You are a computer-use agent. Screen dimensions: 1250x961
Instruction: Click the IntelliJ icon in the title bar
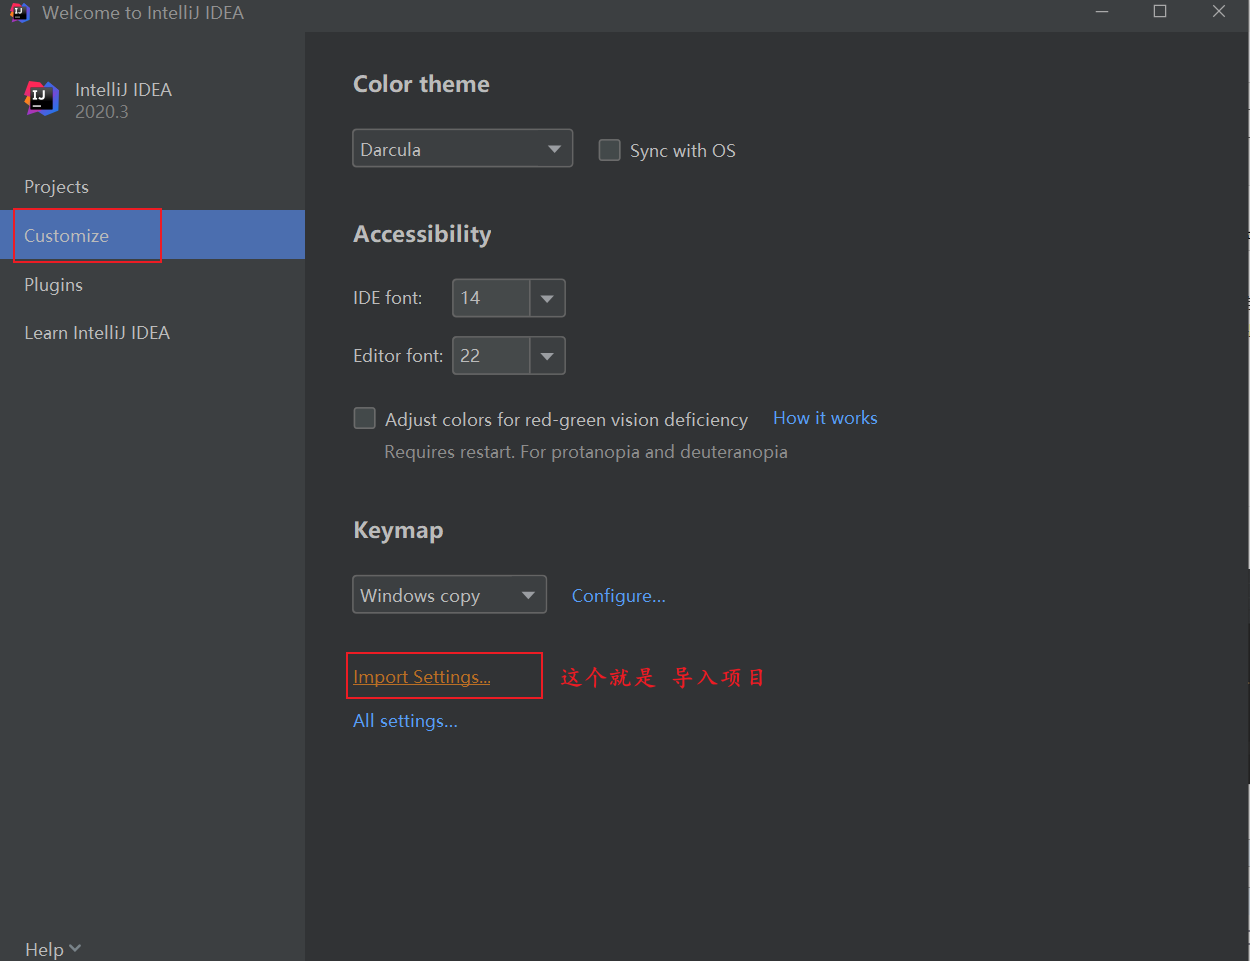click(19, 13)
